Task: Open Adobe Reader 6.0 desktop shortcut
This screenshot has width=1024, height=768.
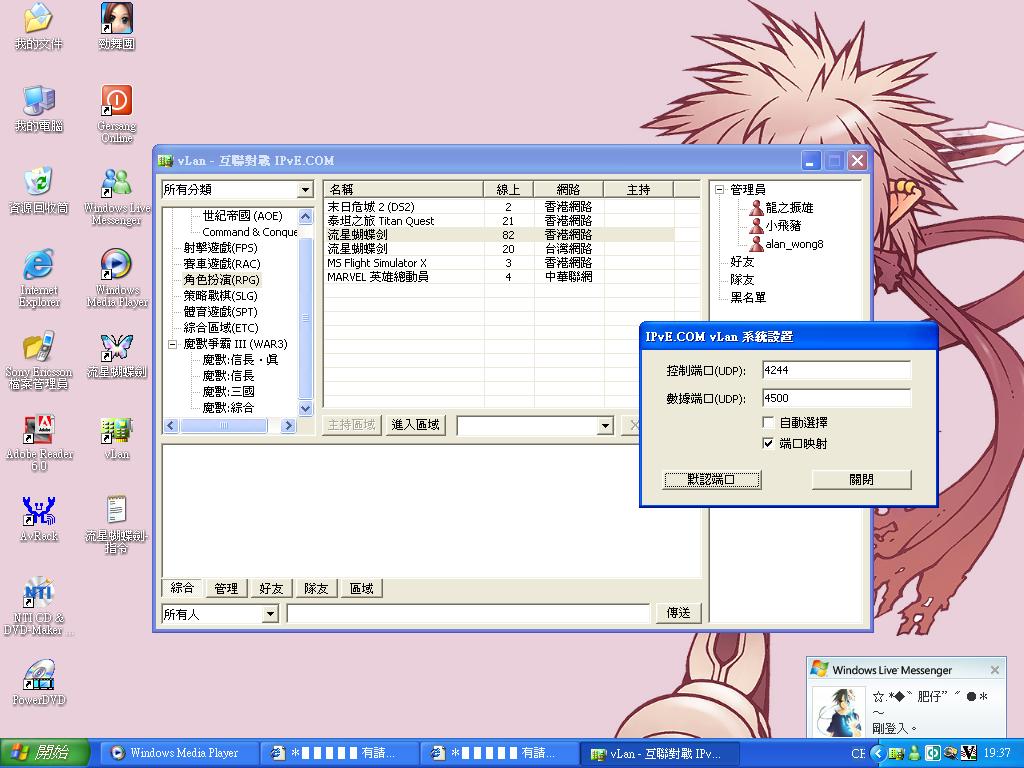Action: 39,443
